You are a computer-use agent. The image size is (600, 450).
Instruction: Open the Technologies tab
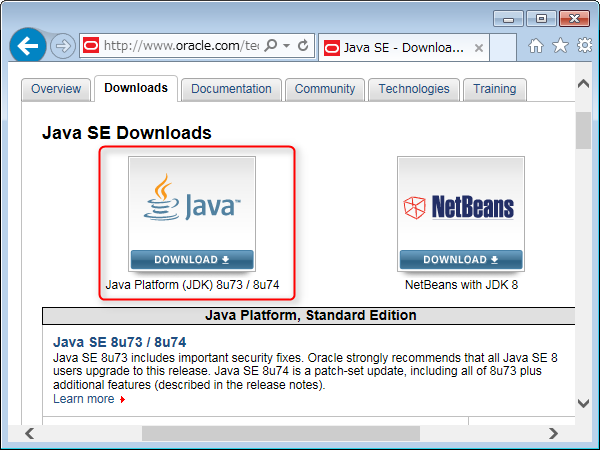[414, 89]
